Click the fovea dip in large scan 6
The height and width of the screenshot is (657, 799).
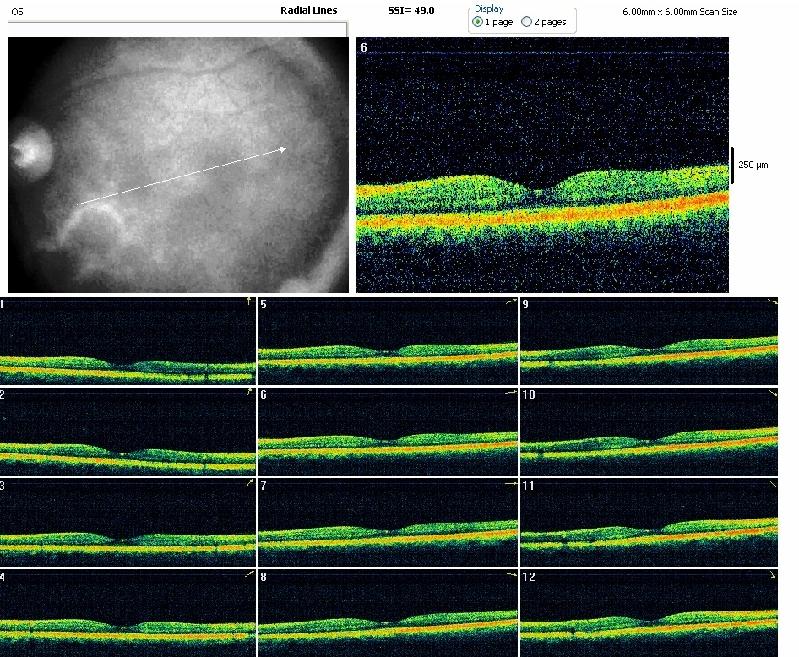(x=538, y=192)
